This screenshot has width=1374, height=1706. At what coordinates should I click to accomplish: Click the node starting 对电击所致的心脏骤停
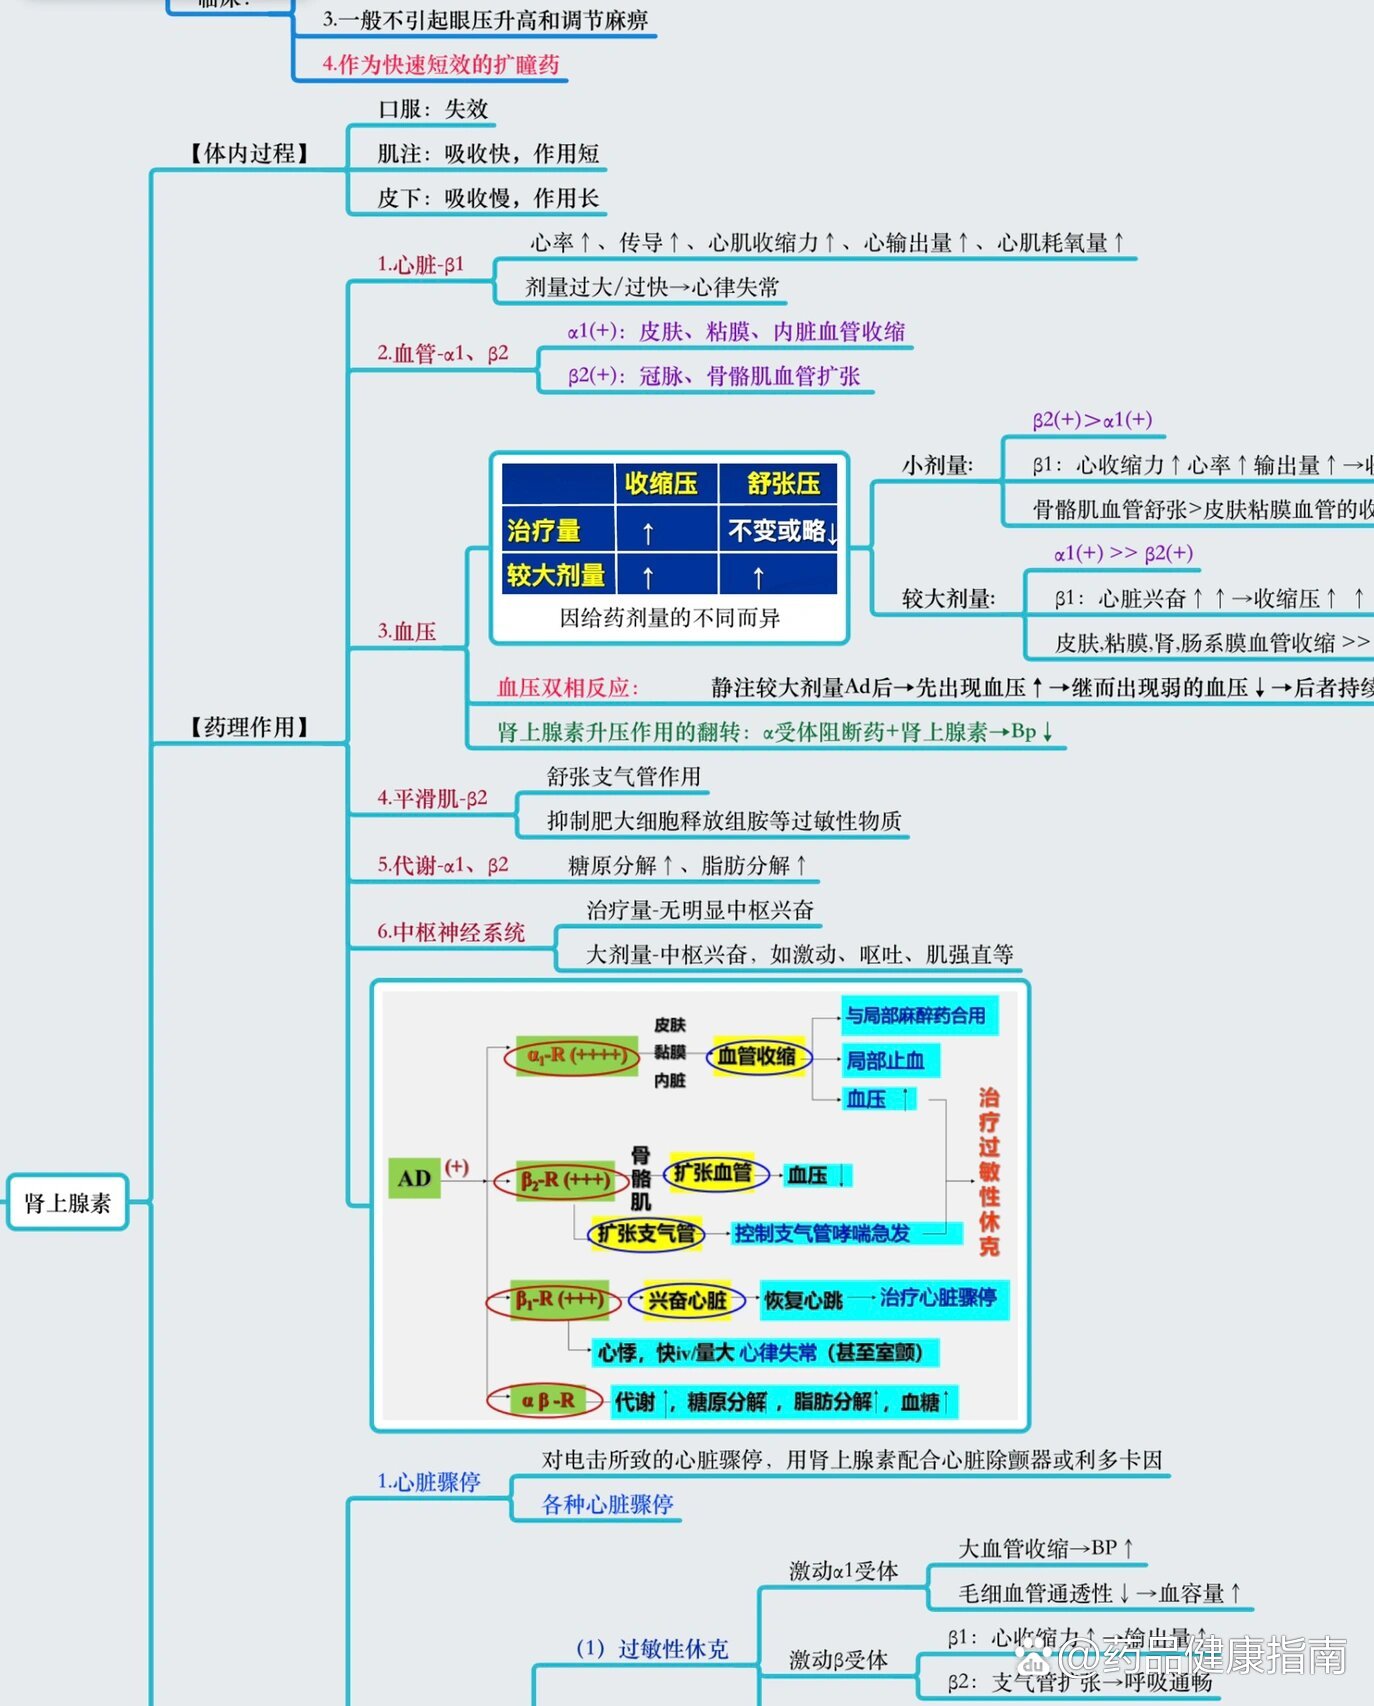[x=852, y=1459]
